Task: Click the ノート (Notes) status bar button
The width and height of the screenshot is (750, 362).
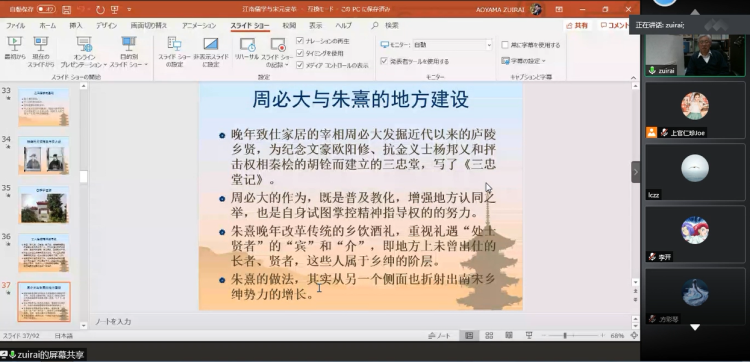Action: click(x=440, y=336)
